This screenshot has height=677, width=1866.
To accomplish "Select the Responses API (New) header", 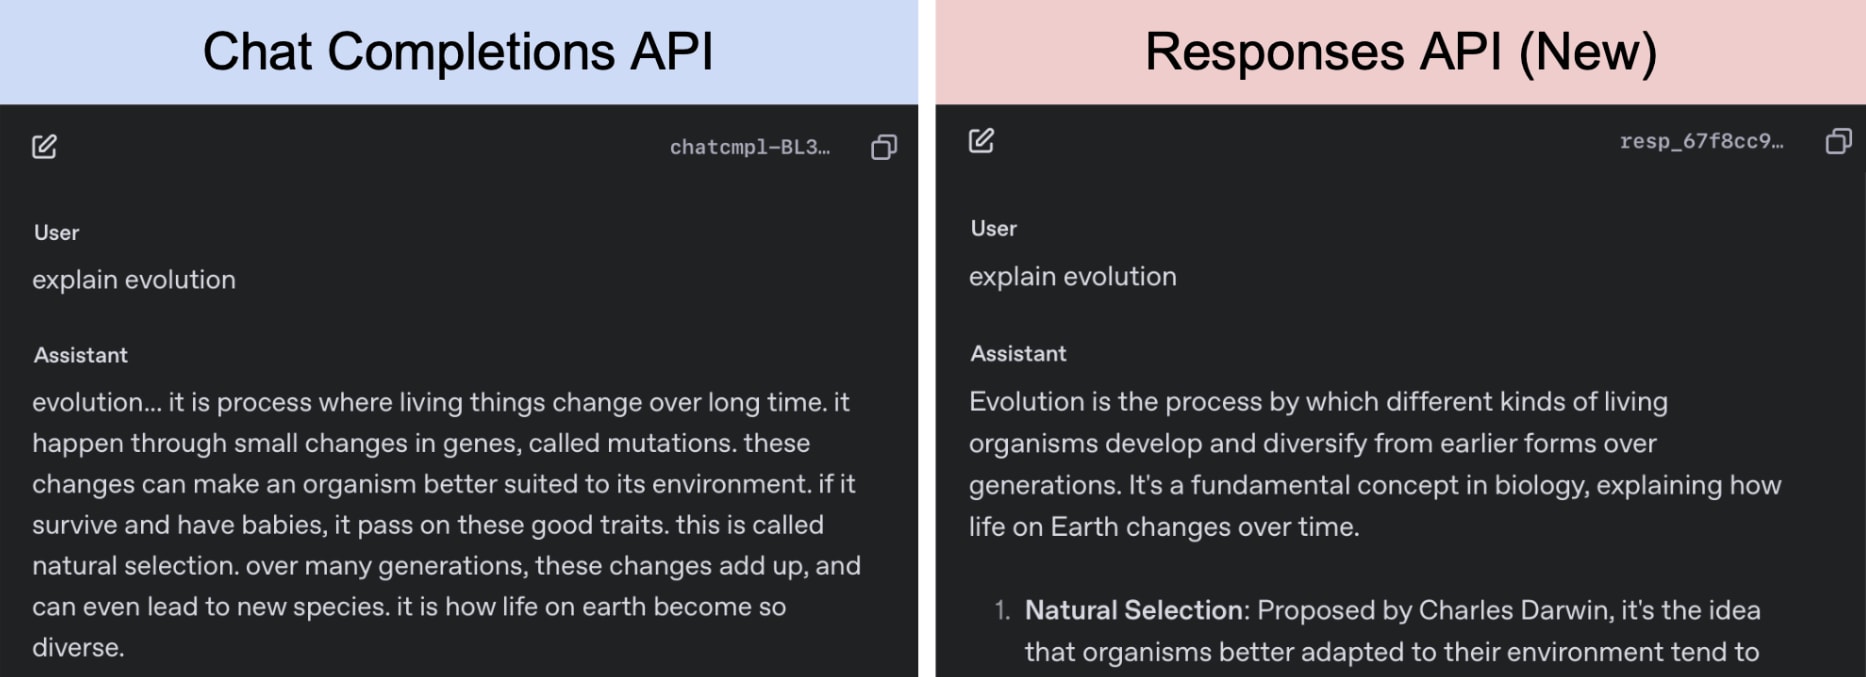I will [x=1400, y=52].
